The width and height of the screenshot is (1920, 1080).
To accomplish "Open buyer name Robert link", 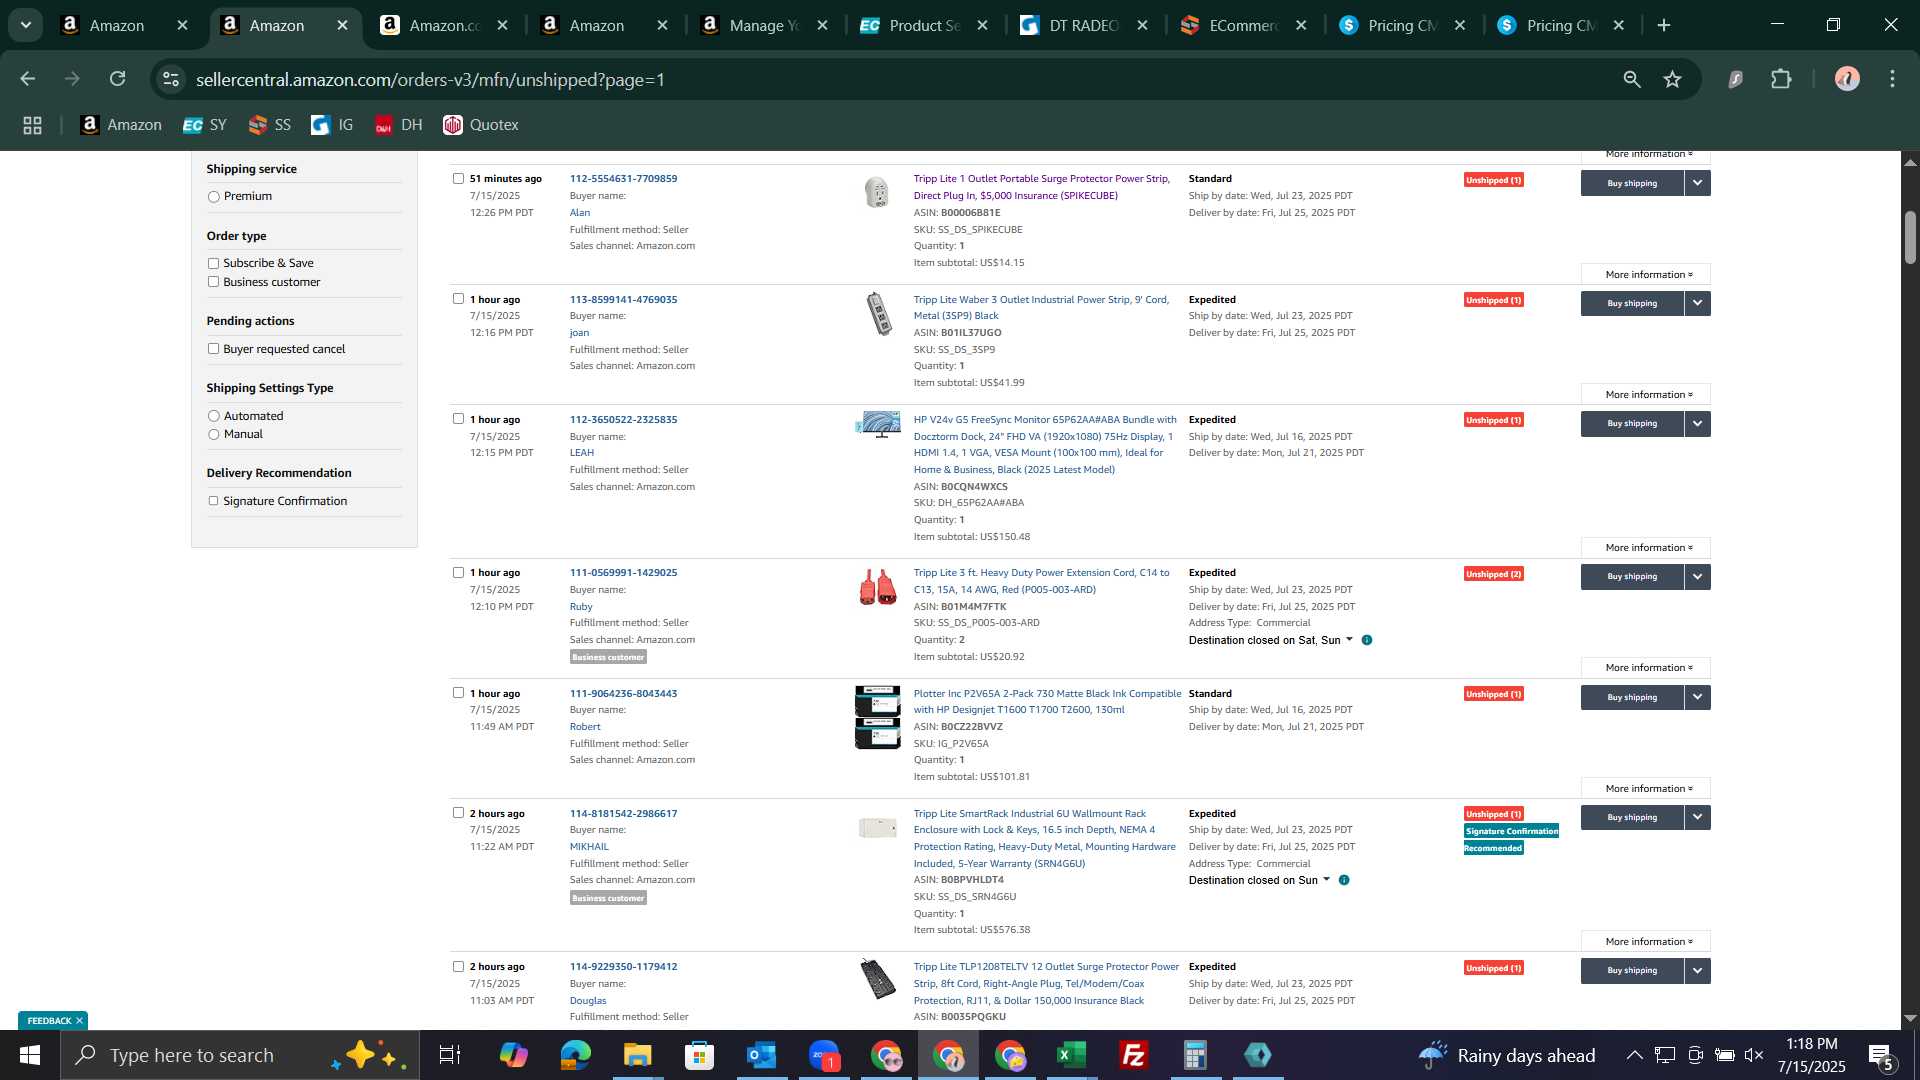I will pos(585,727).
